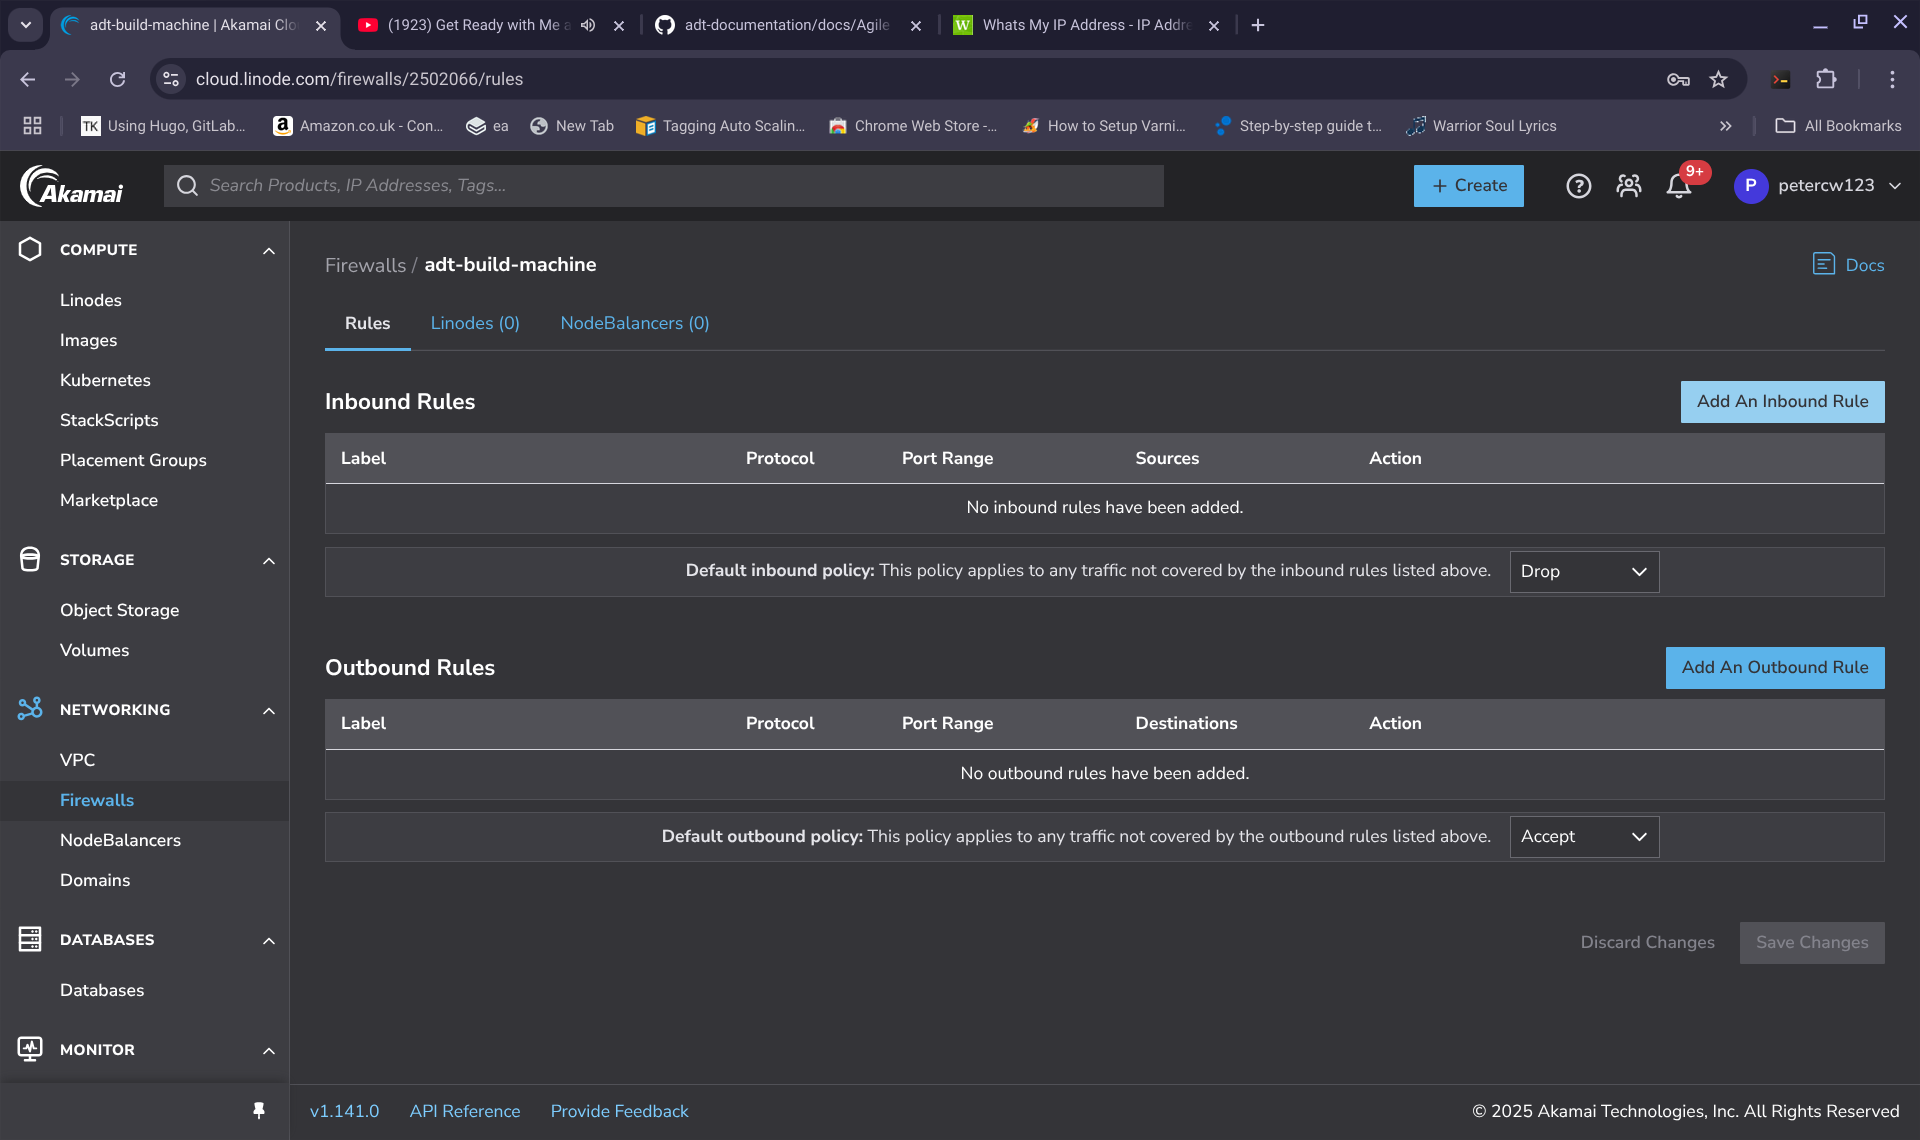
Task: Open the API Reference footer link
Action: [x=465, y=1111]
